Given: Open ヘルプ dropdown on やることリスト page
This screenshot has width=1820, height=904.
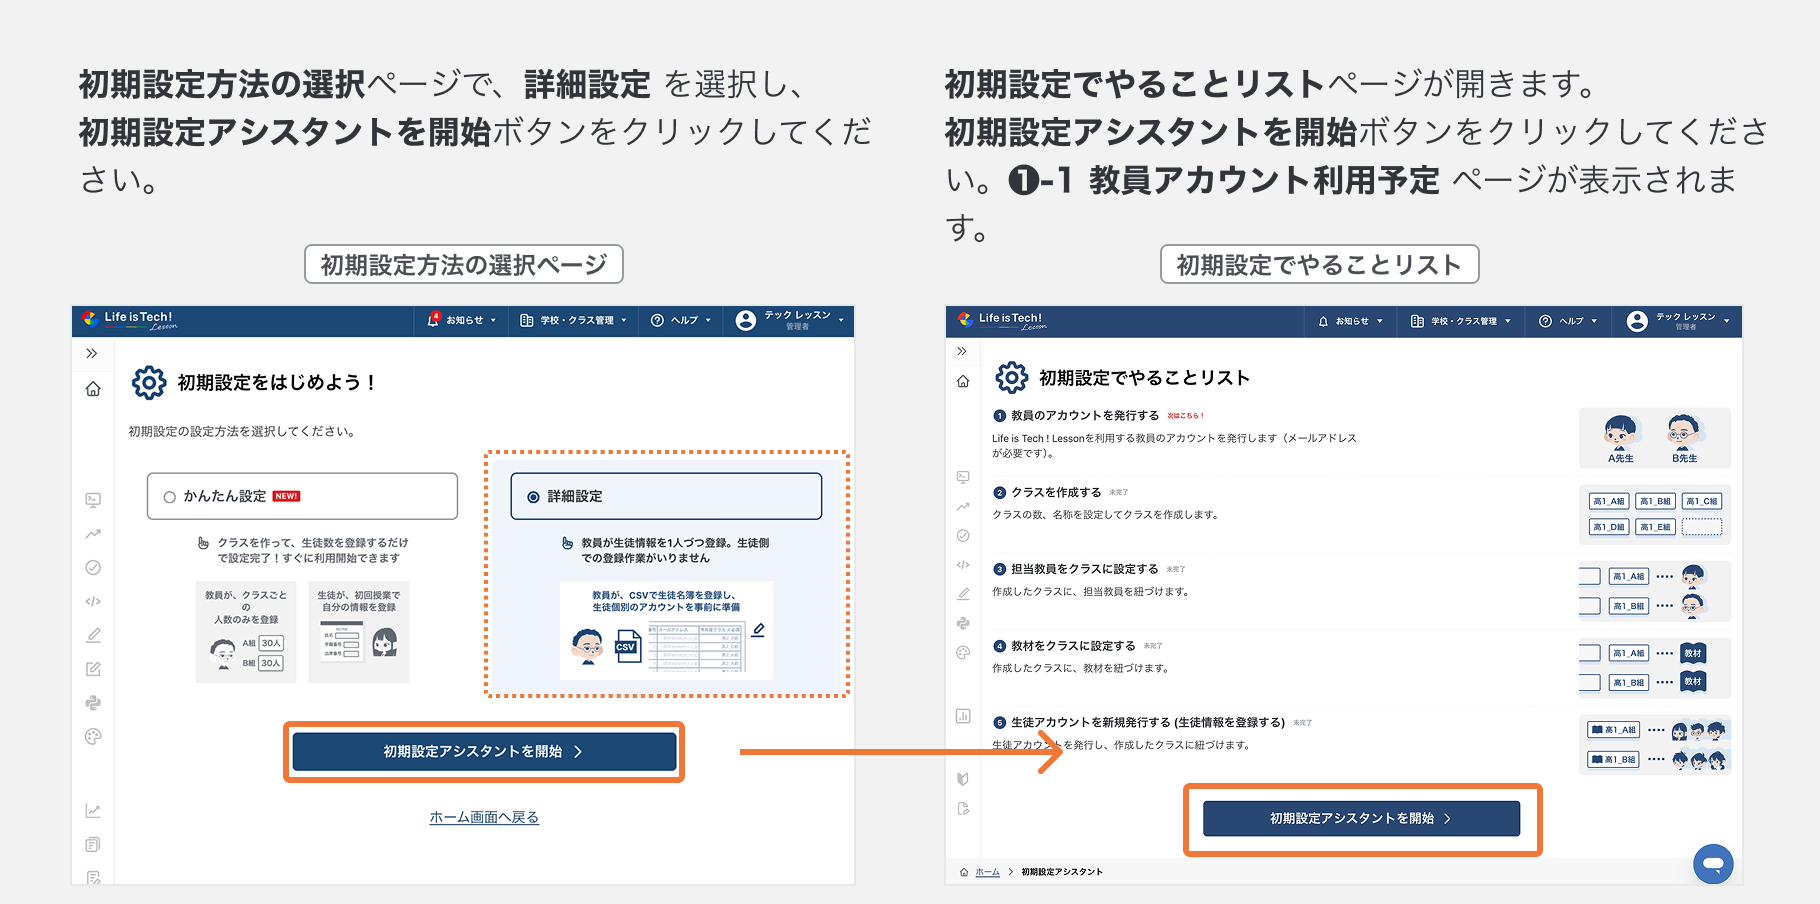Looking at the screenshot, I should pos(1568,321).
